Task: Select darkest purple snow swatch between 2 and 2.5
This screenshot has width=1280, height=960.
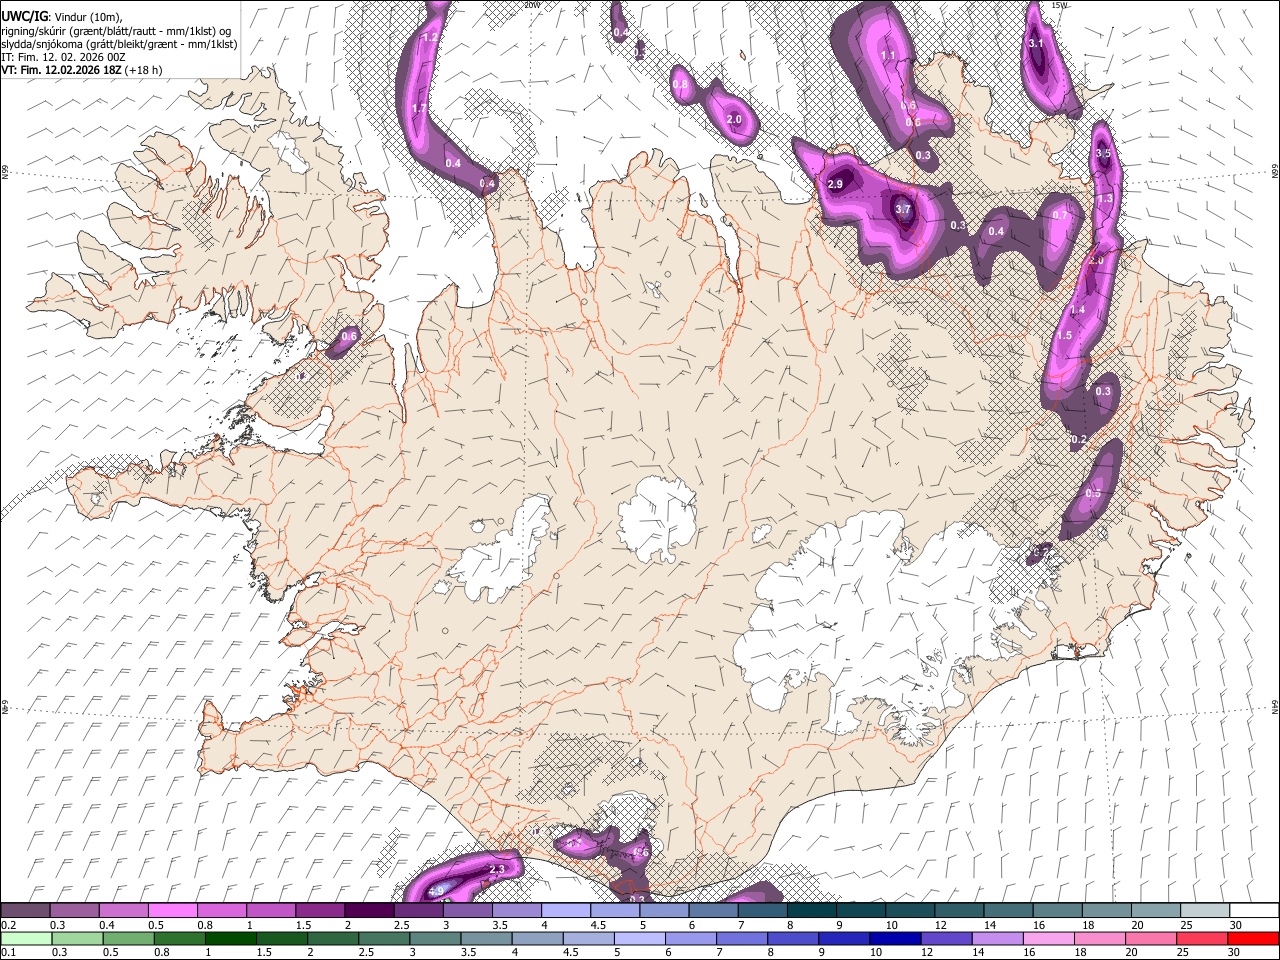Action: tap(368, 910)
